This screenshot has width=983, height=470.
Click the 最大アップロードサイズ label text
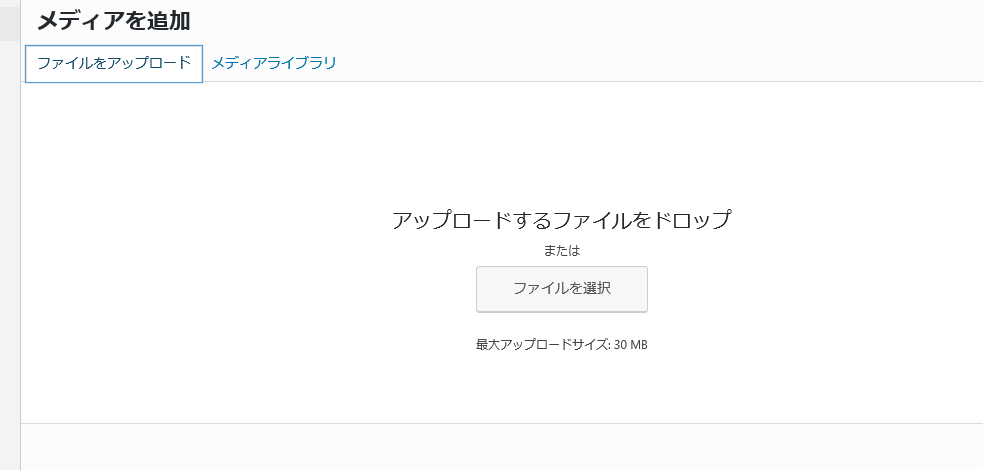tap(543, 345)
